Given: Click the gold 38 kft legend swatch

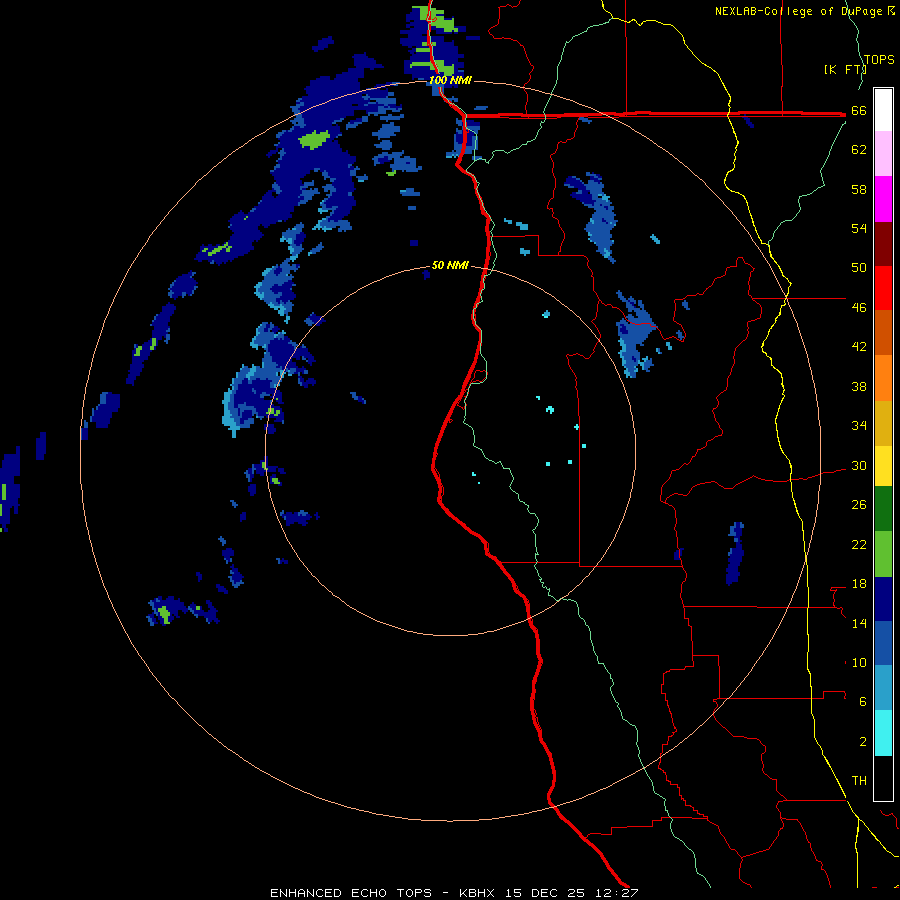Looking at the screenshot, I should click(883, 422).
